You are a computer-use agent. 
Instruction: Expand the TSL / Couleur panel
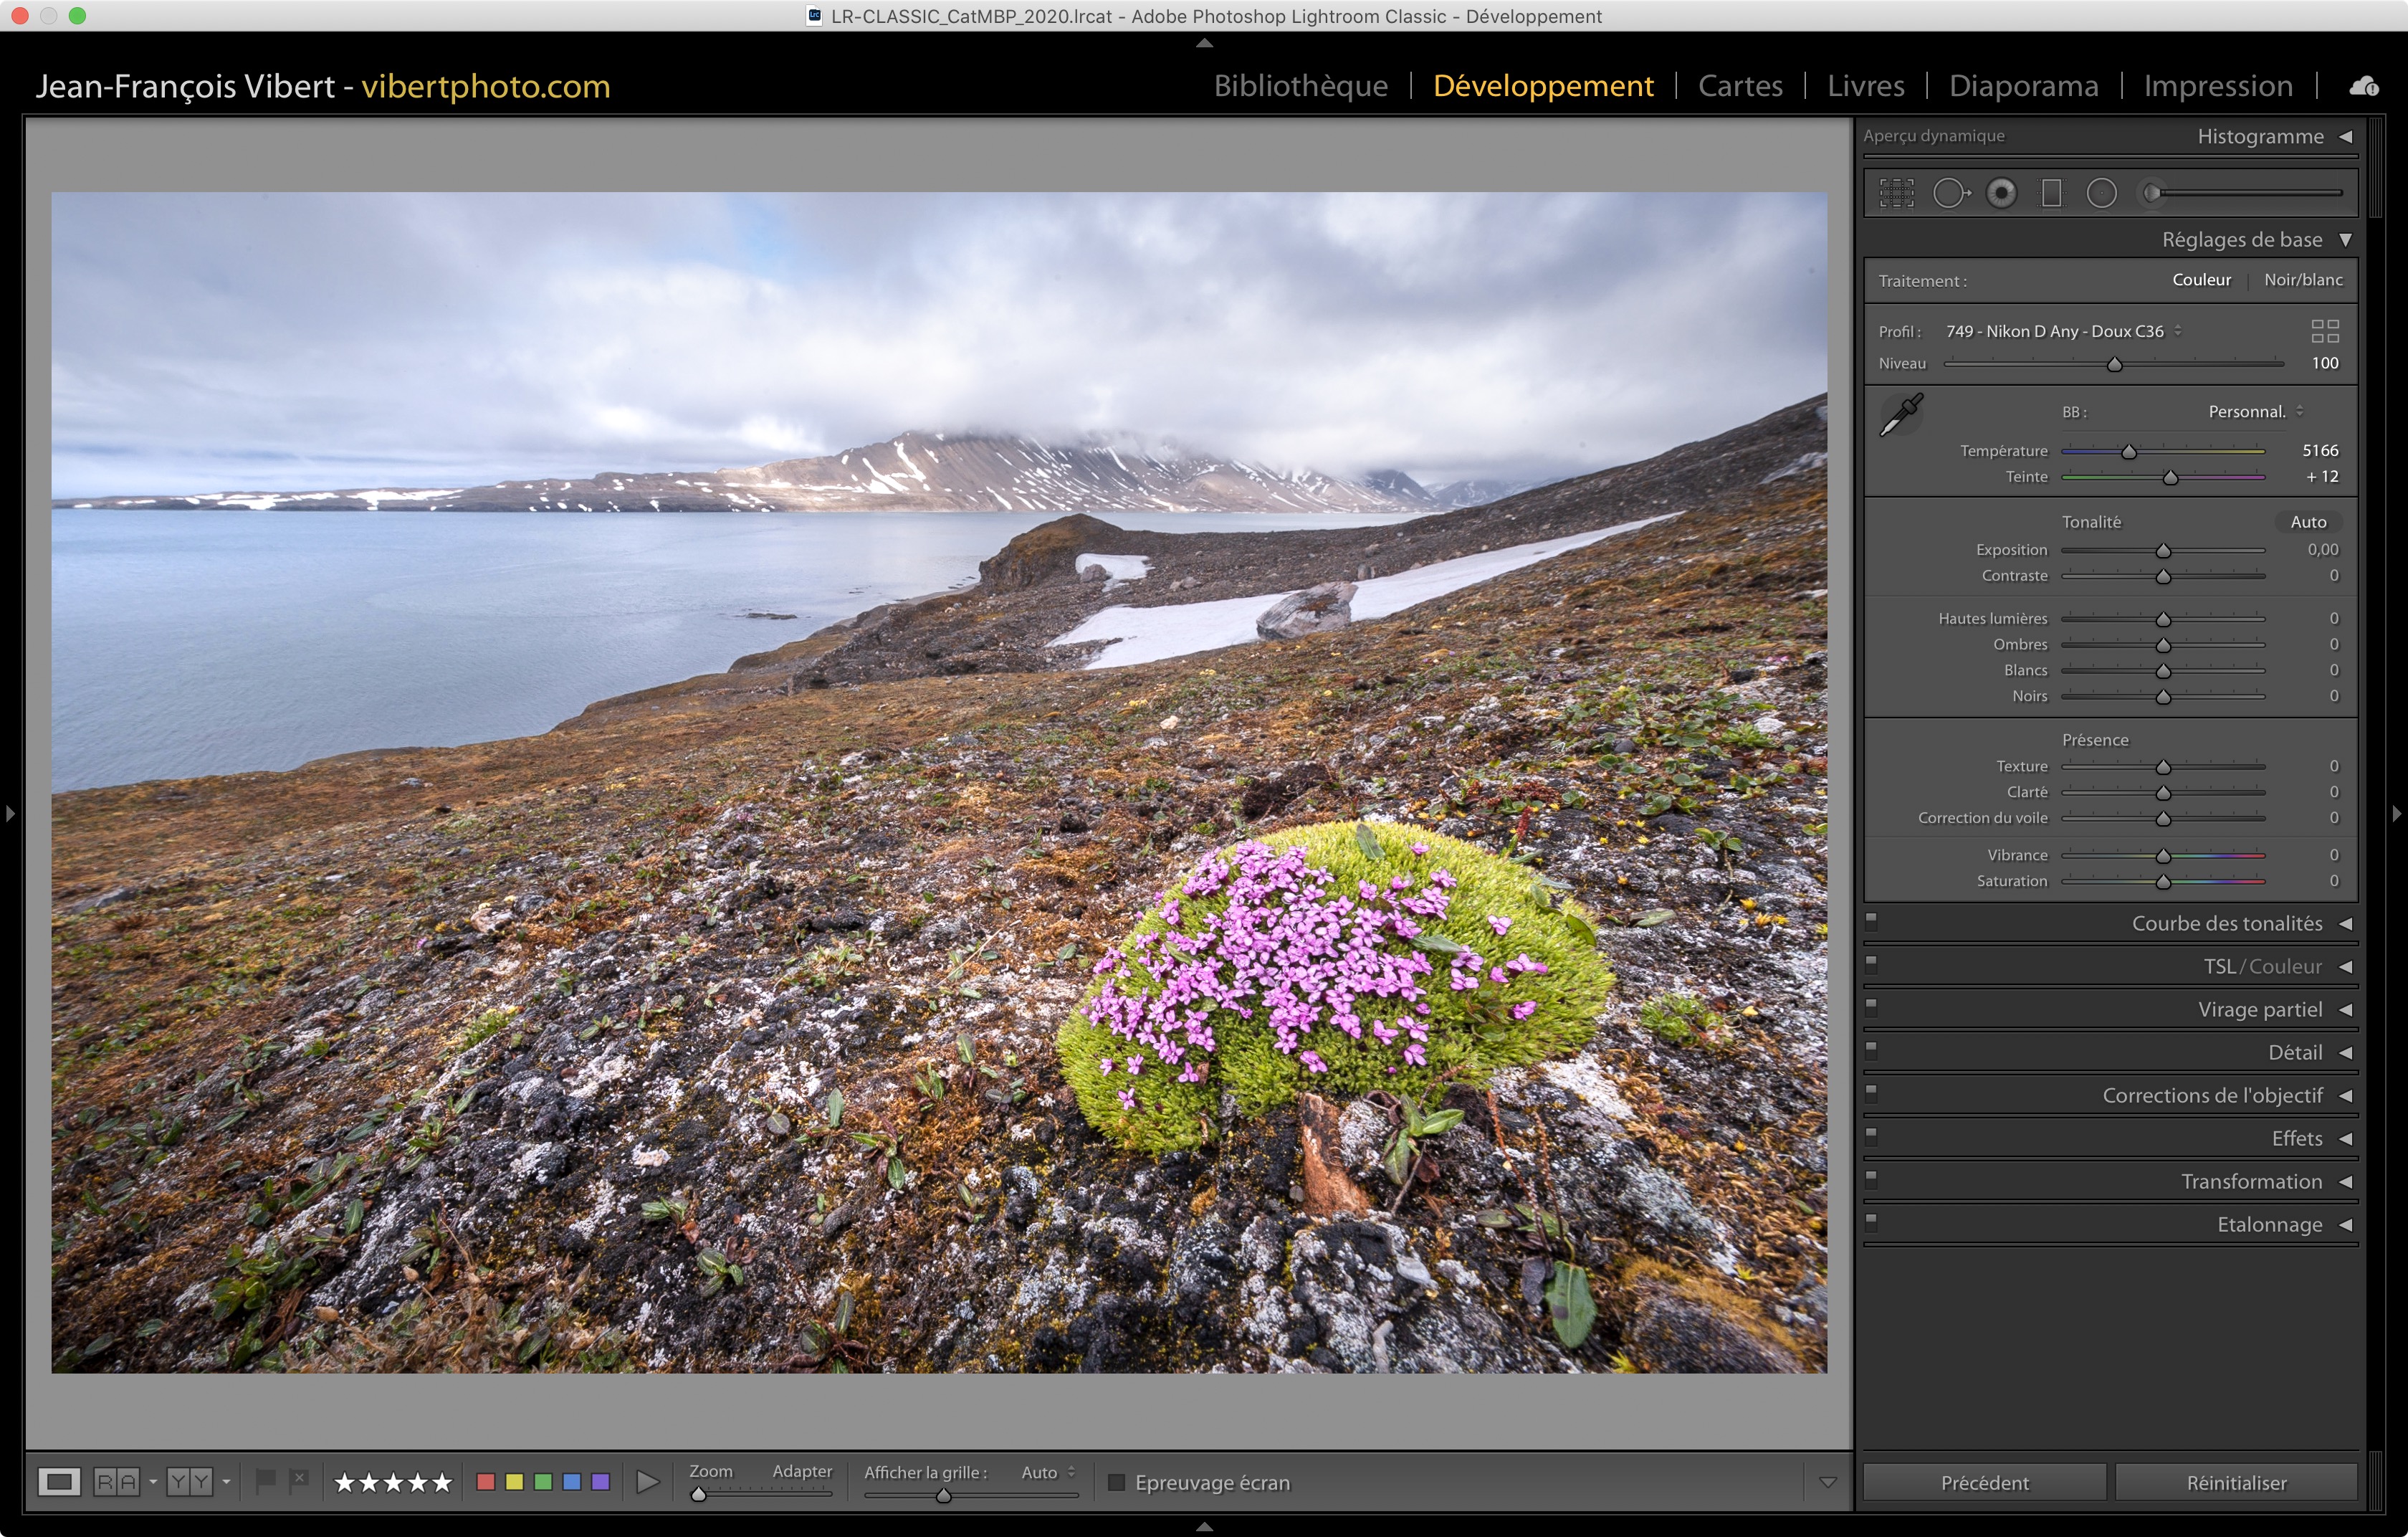[x=2345, y=967]
